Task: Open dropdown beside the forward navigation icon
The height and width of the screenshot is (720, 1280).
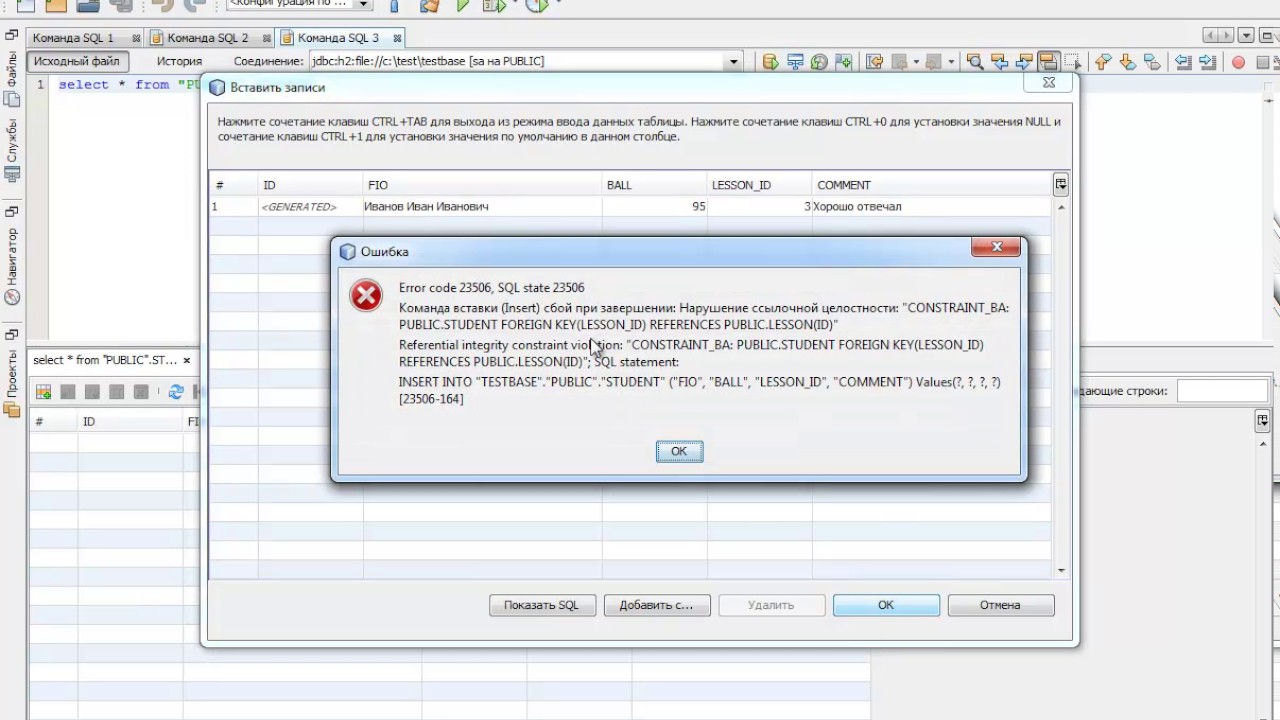Action: click(x=951, y=62)
